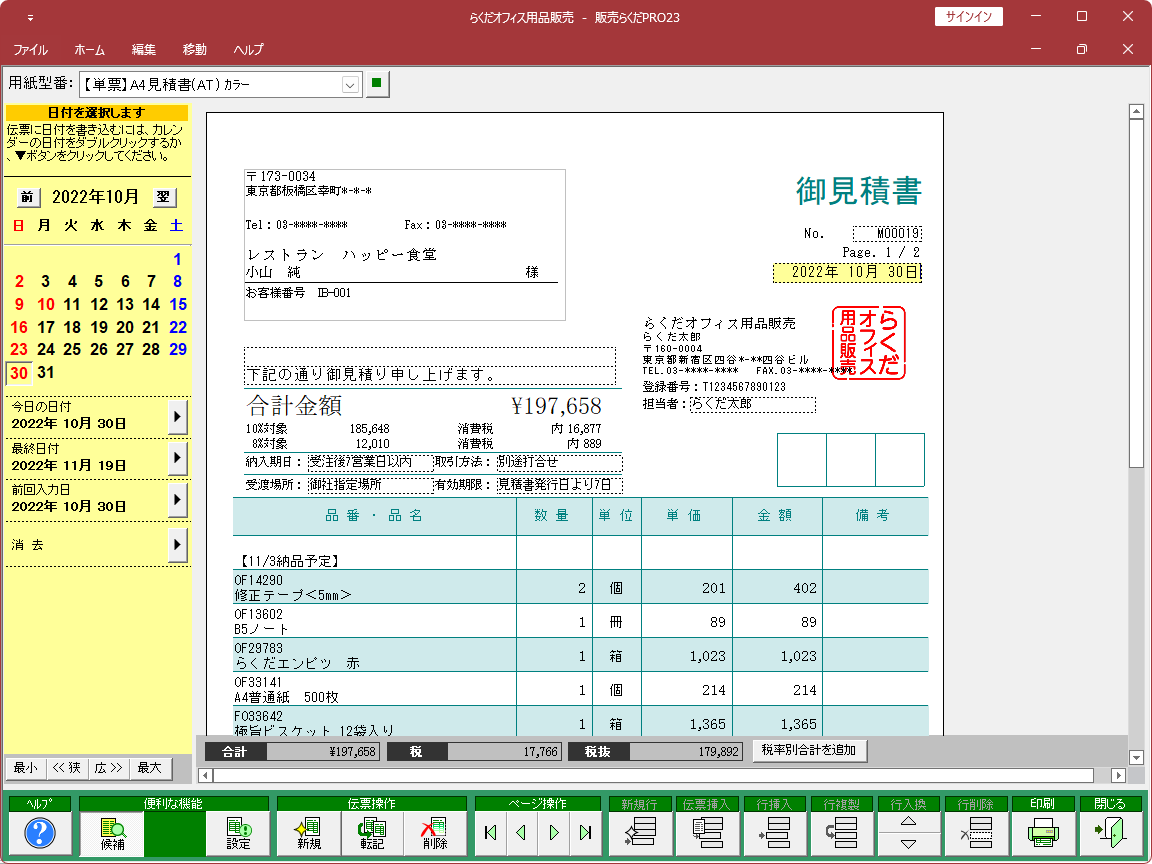Open the 用紙型番 paper type dropdown

click(x=350, y=85)
